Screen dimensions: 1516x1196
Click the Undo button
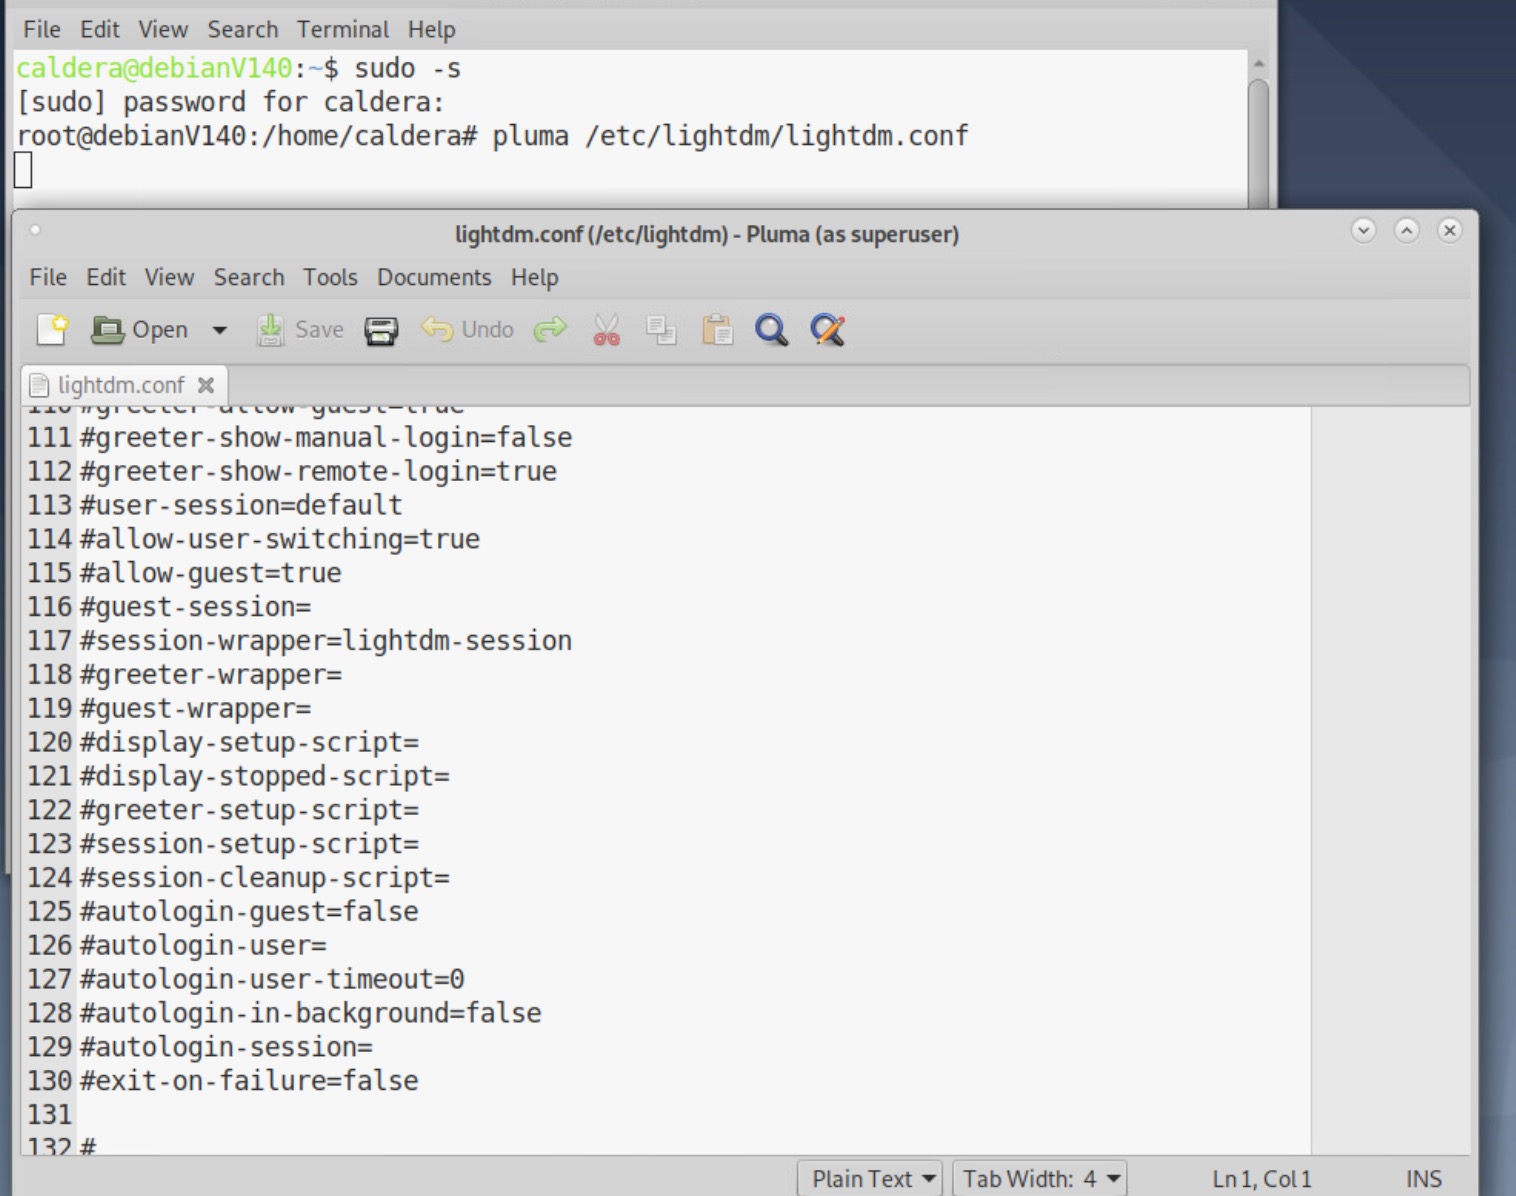(x=468, y=329)
